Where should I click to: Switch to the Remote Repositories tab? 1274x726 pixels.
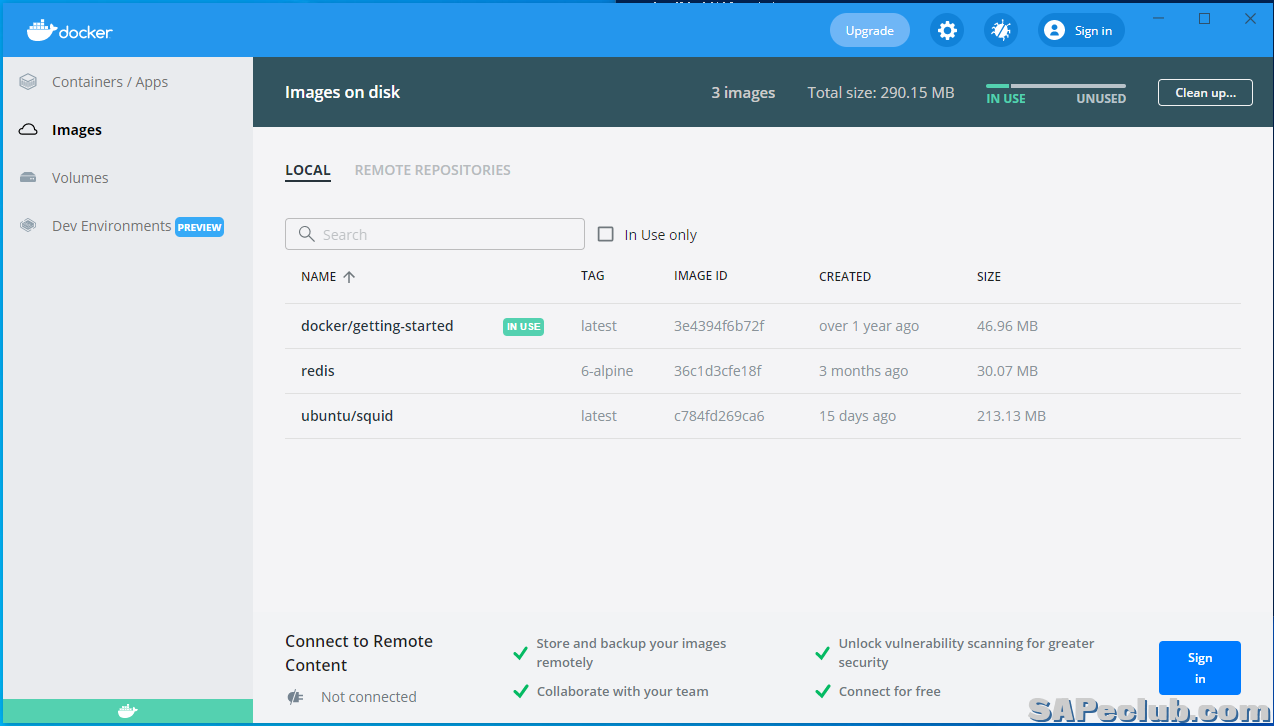(432, 170)
